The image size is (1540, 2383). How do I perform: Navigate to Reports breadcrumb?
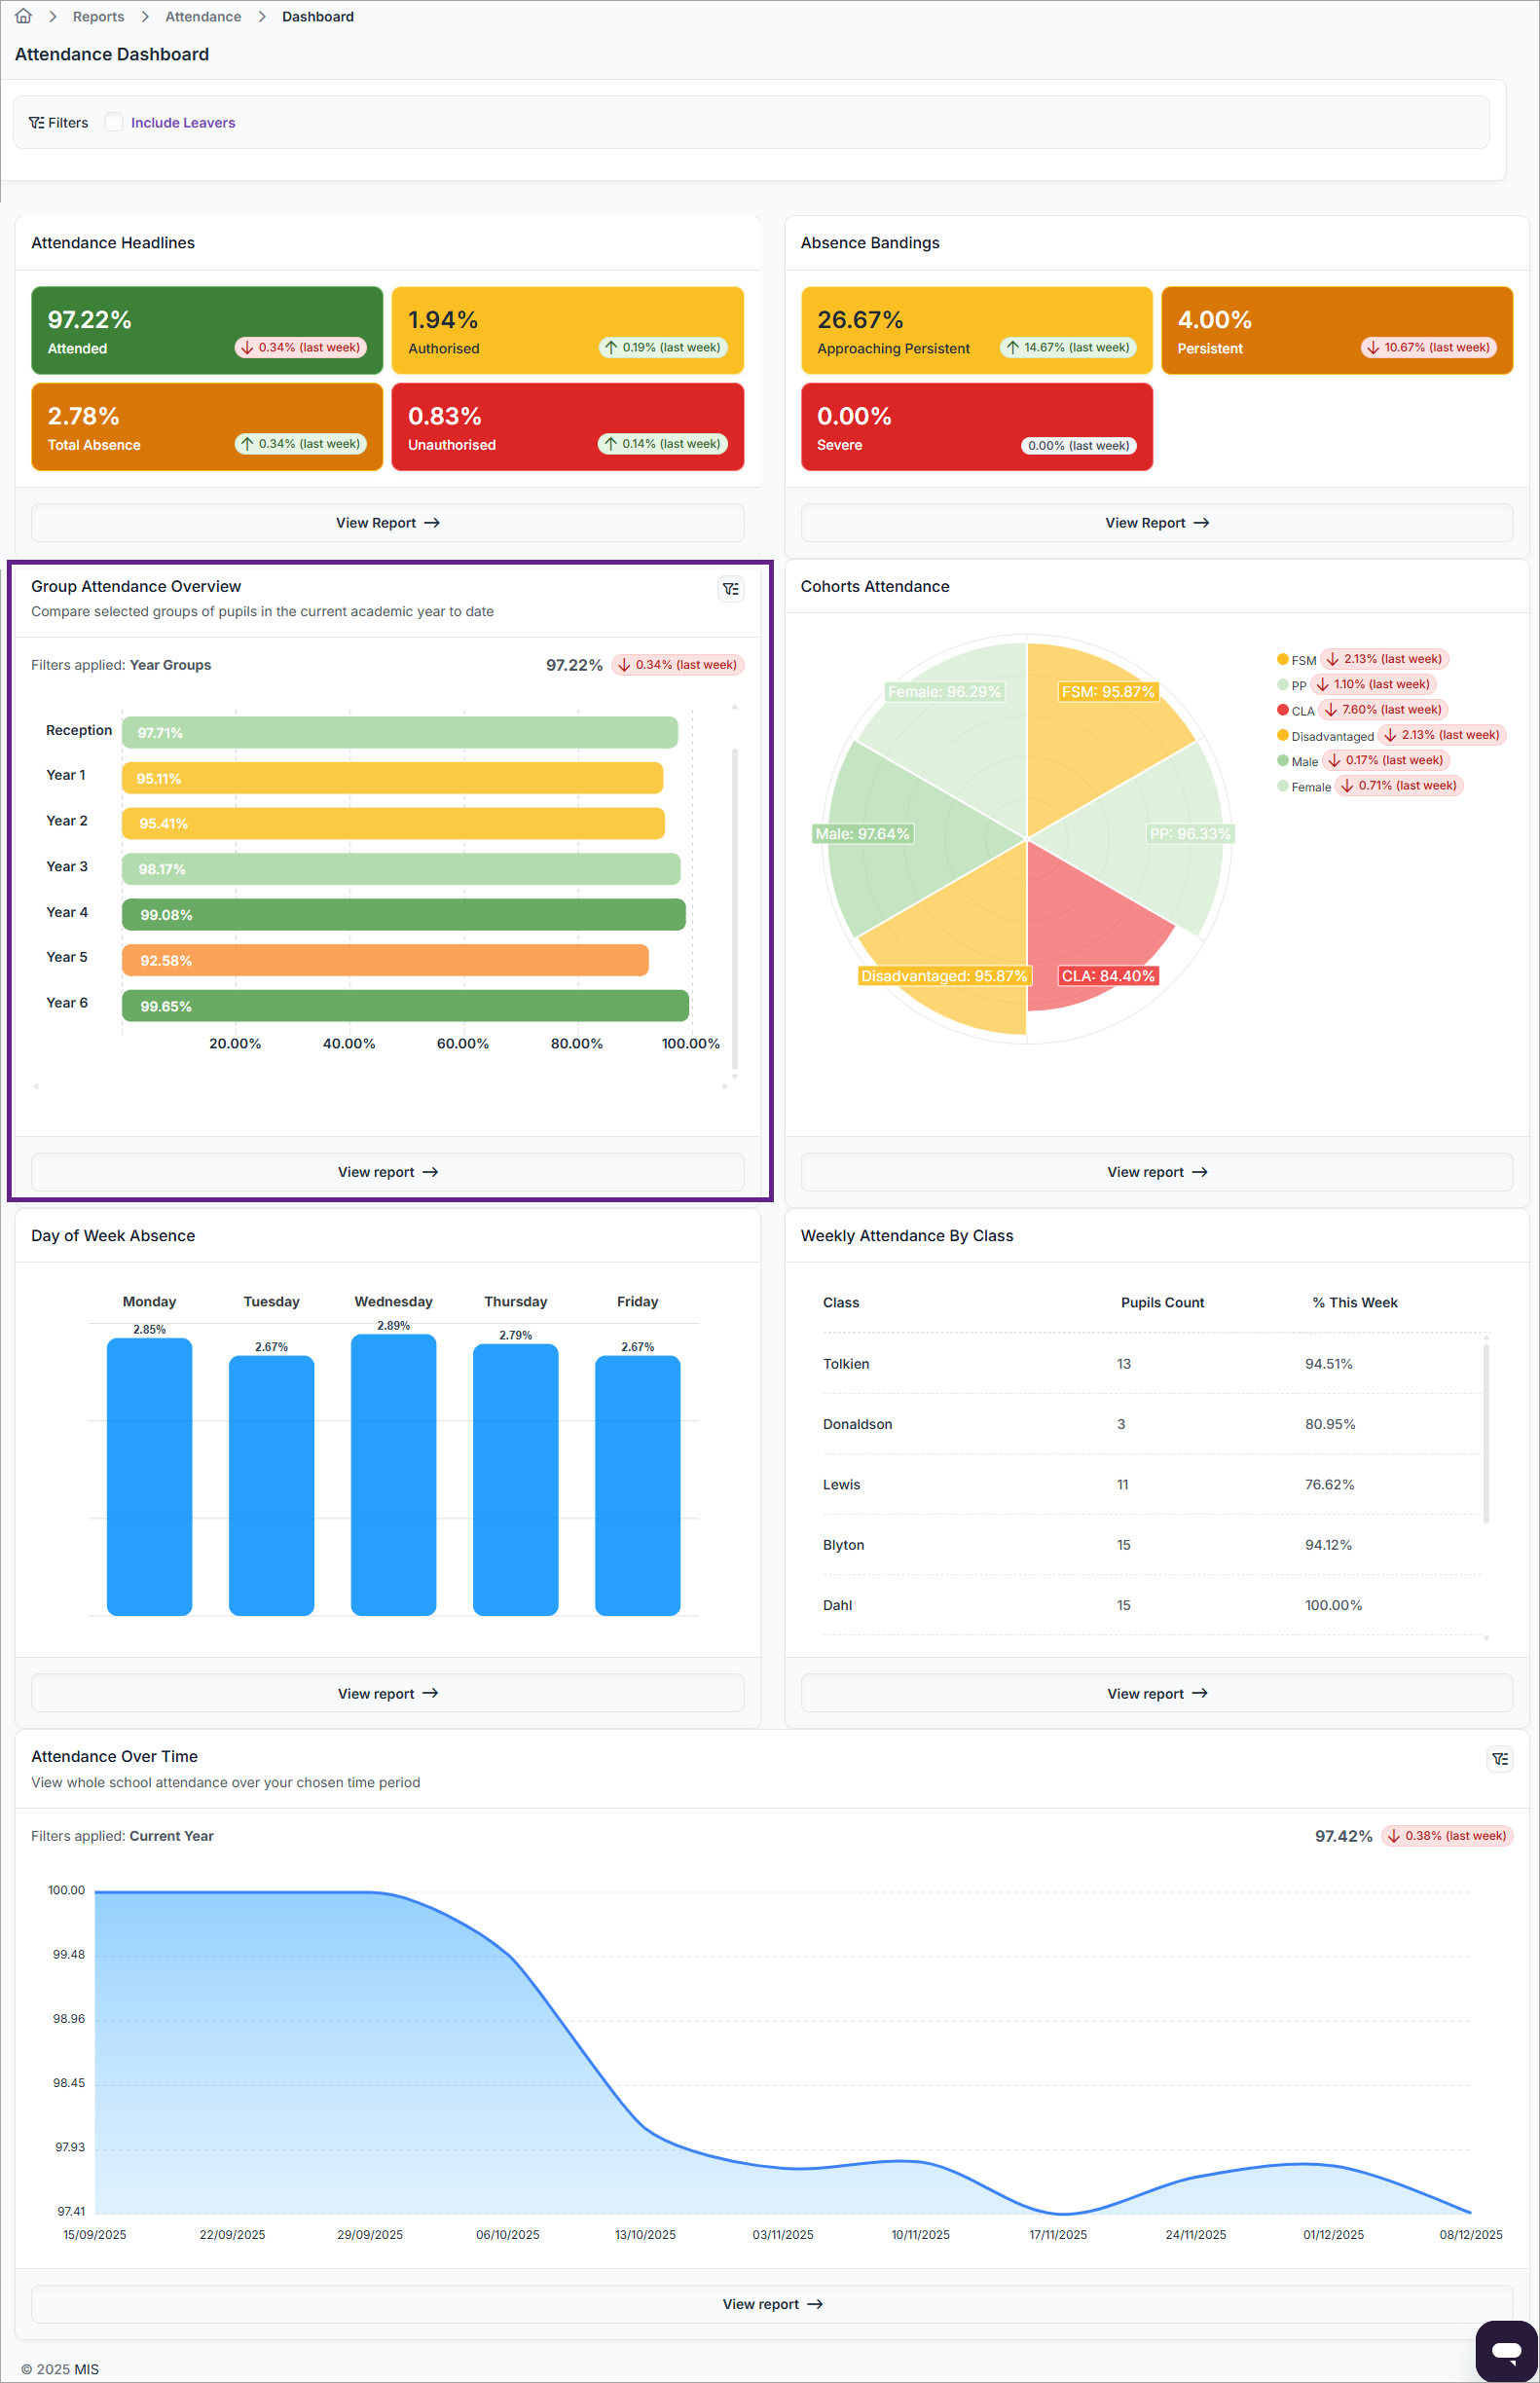(x=98, y=17)
